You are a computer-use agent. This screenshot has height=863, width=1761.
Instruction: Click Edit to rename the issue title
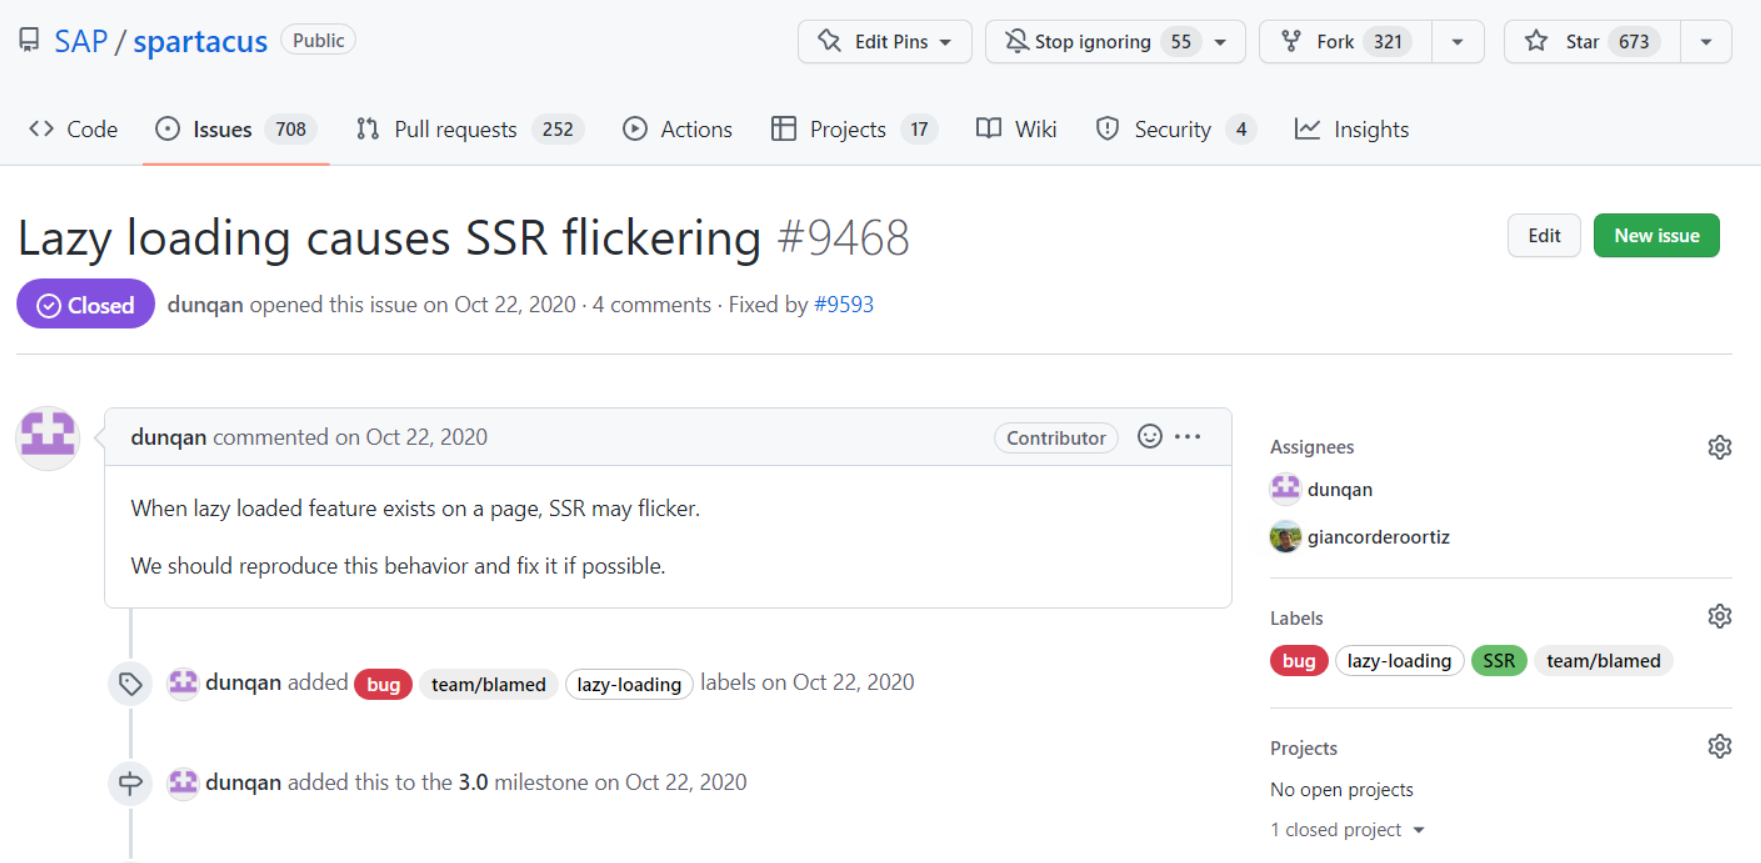pyautogui.click(x=1544, y=235)
